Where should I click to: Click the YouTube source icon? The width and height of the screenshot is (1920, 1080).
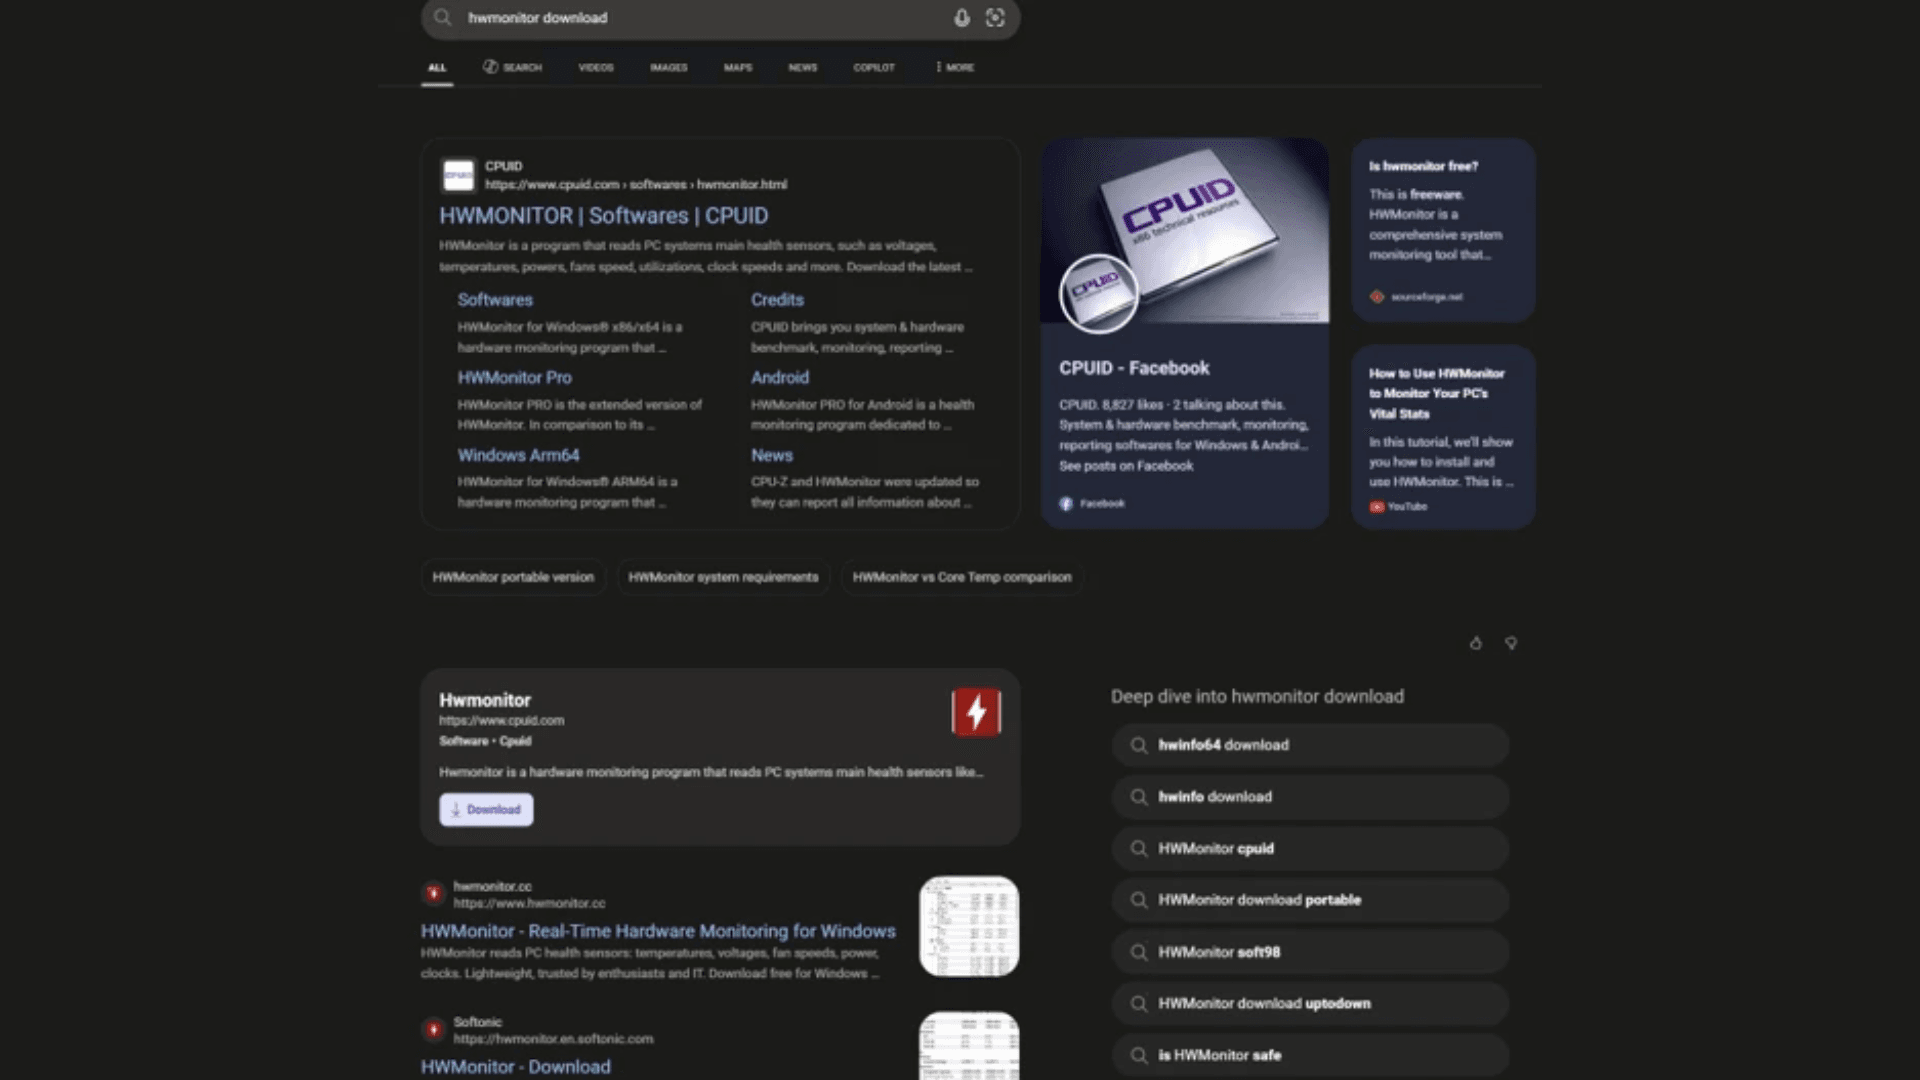[x=1377, y=507]
